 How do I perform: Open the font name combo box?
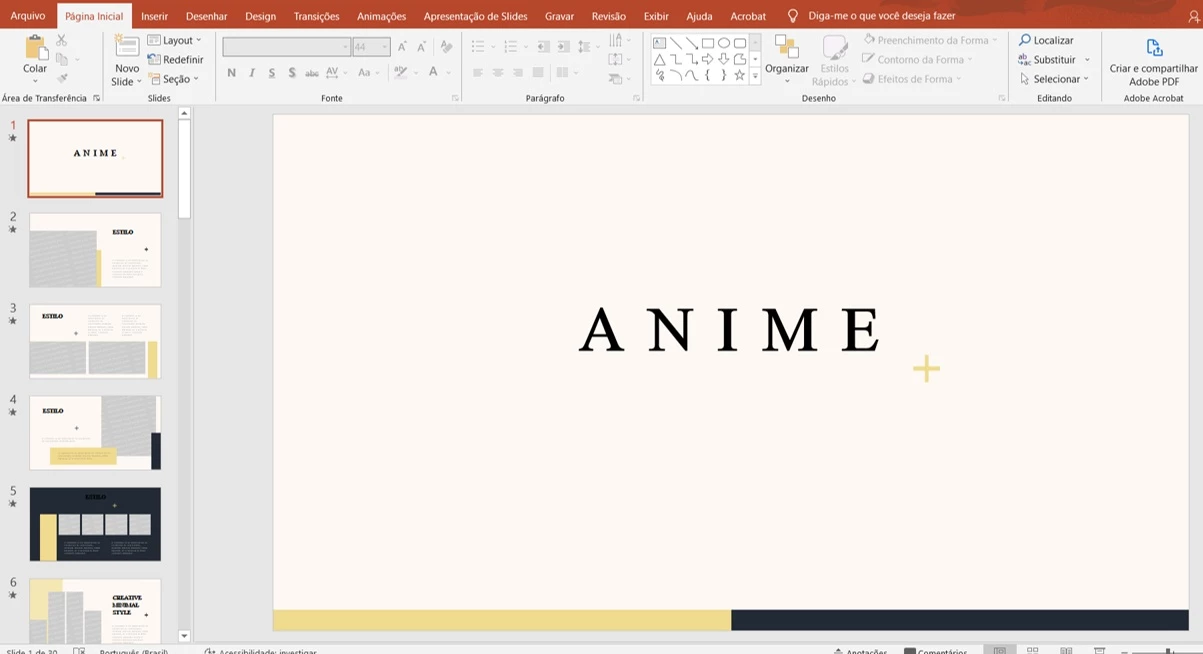pyautogui.click(x=286, y=47)
